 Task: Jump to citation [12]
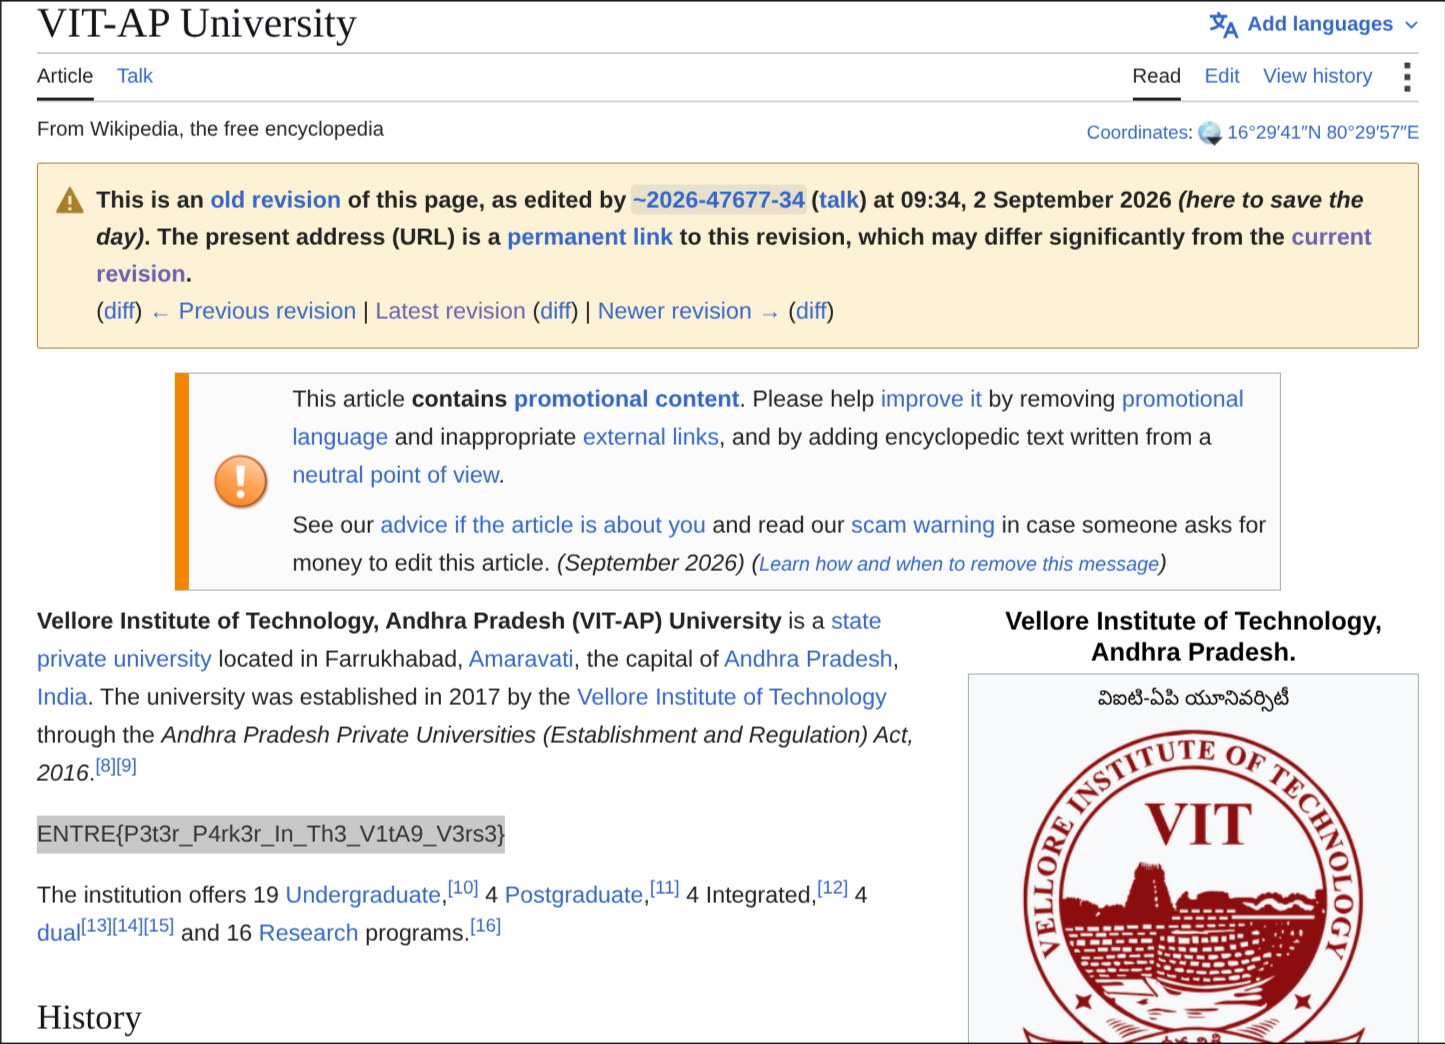tap(833, 888)
